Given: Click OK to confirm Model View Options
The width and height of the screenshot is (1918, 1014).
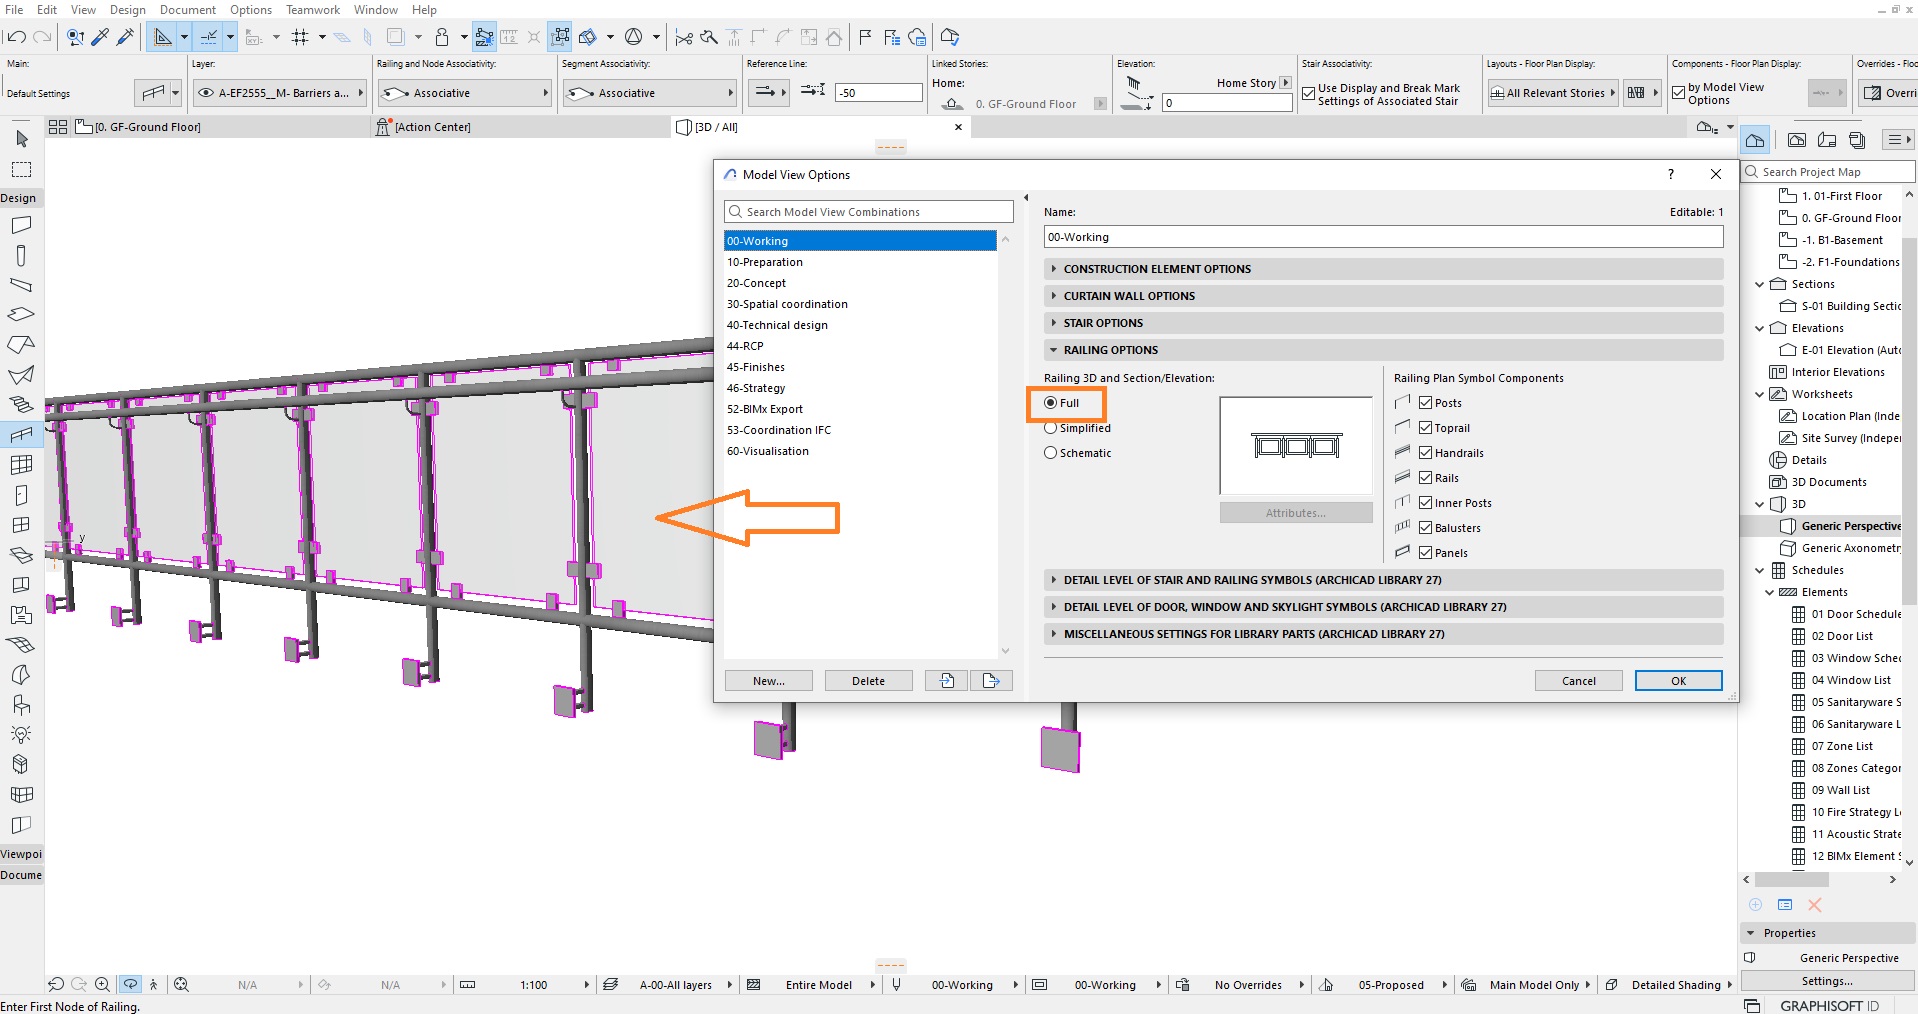Looking at the screenshot, I should [1678, 680].
